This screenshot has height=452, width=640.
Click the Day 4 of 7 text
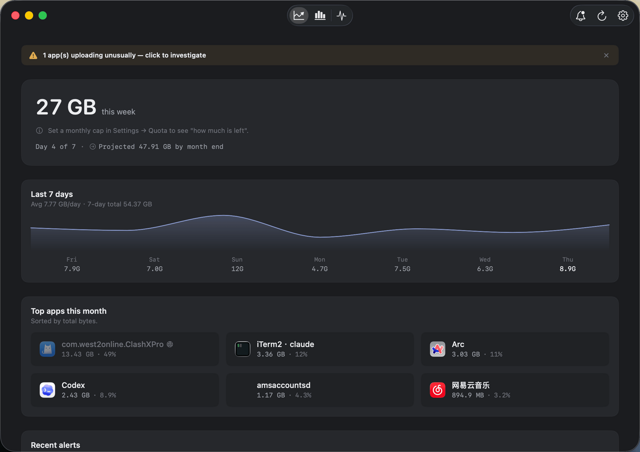(56, 147)
